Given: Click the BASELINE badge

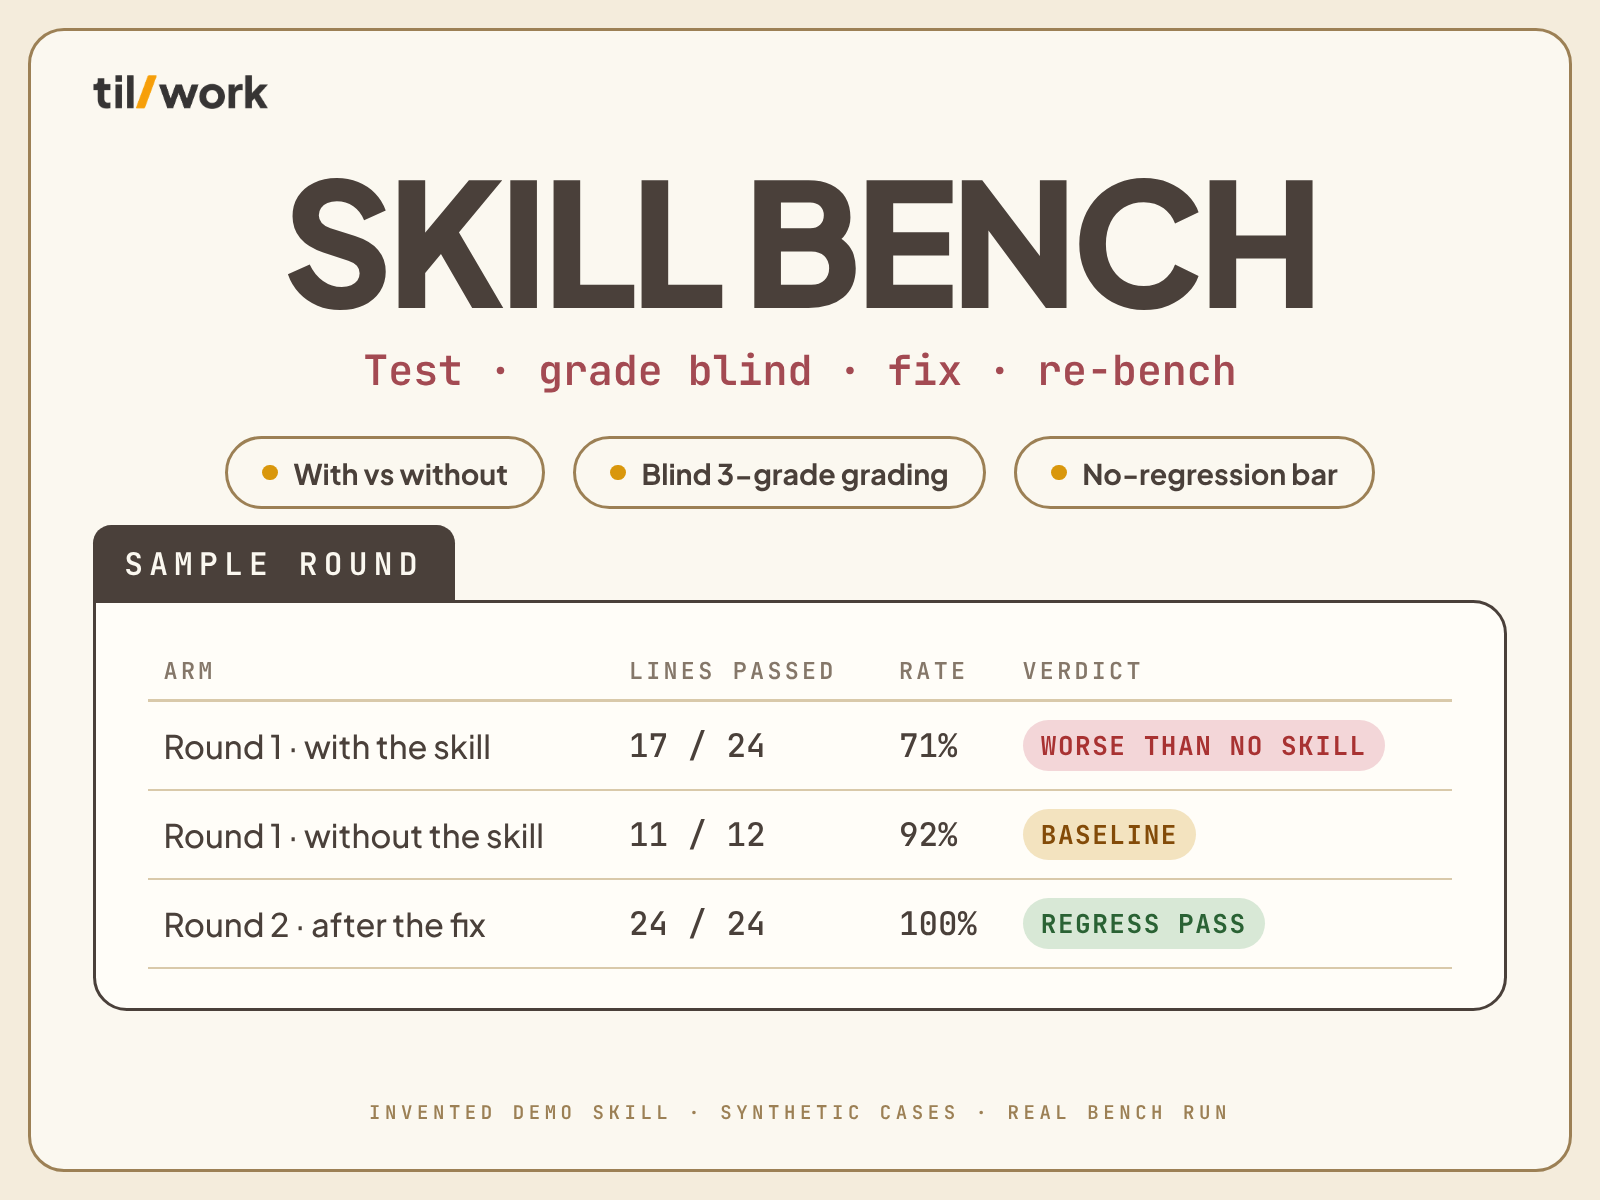Looking at the screenshot, I should 1109,835.
